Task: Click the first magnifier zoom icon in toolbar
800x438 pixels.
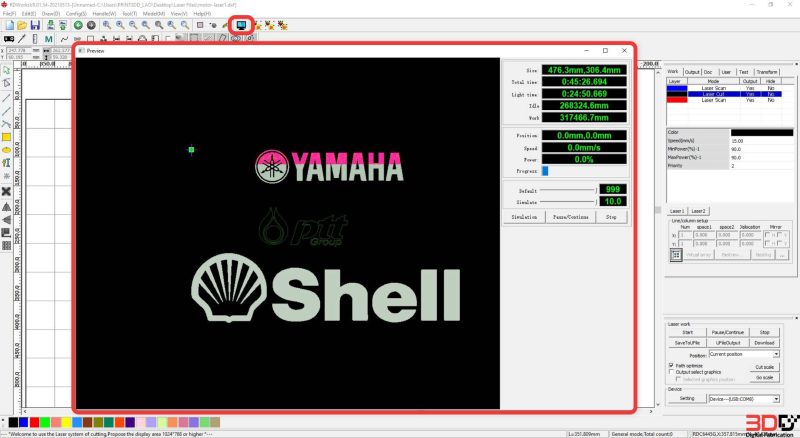Action: pos(107,25)
